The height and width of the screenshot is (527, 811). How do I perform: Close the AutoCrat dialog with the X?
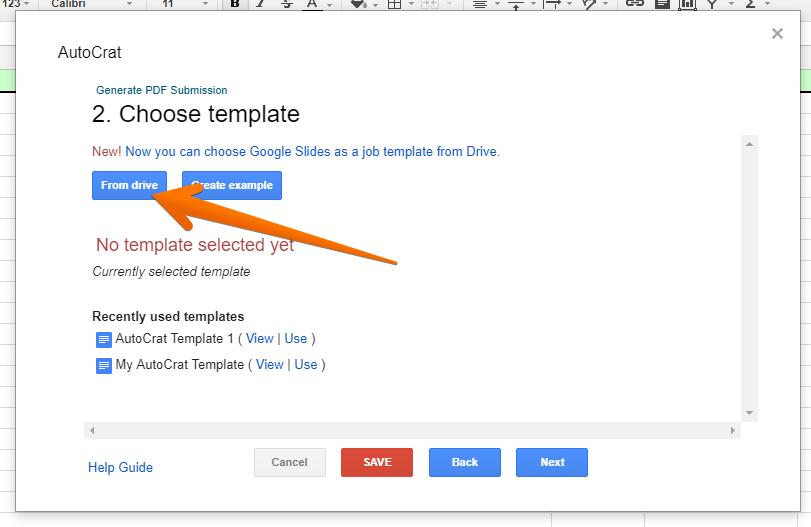tap(777, 34)
